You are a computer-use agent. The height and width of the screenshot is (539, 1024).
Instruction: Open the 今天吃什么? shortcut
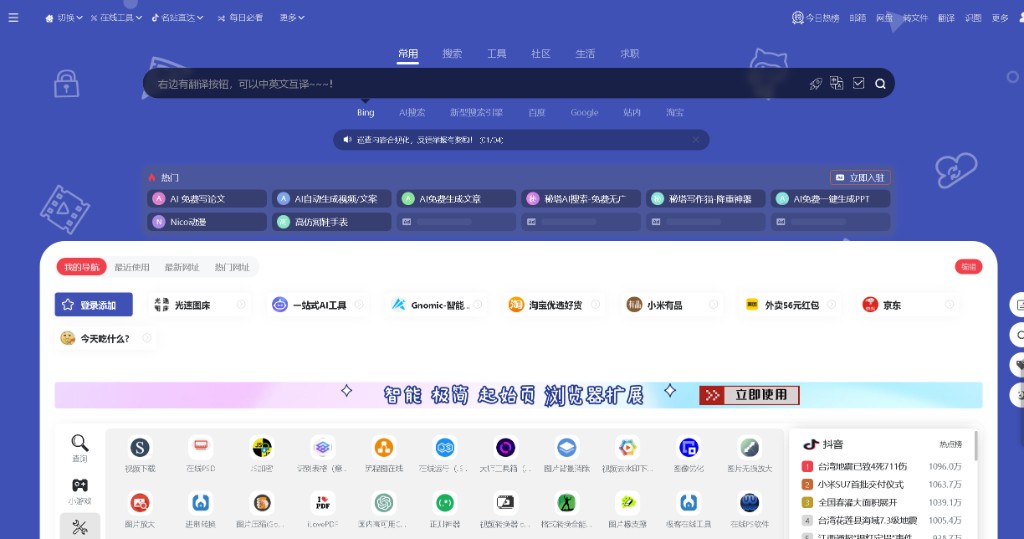106,338
